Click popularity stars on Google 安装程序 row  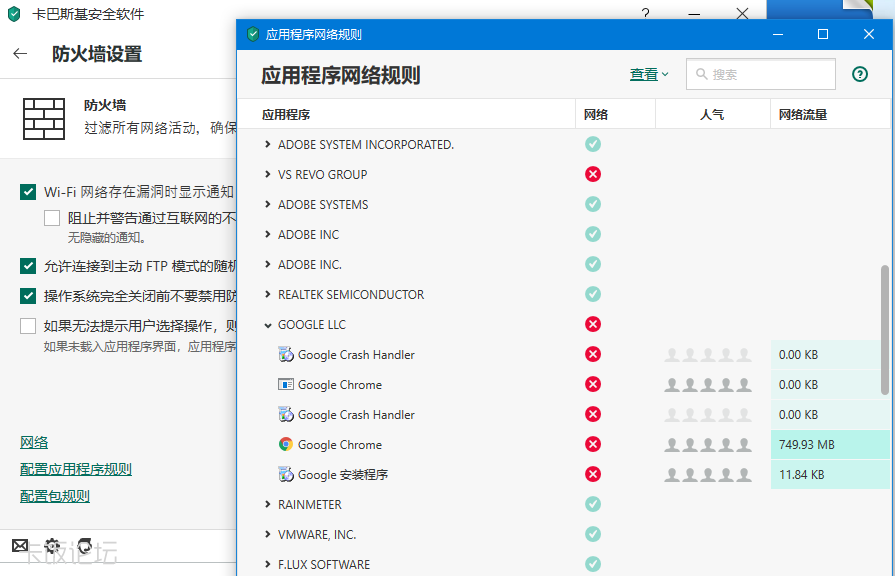pos(708,474)
